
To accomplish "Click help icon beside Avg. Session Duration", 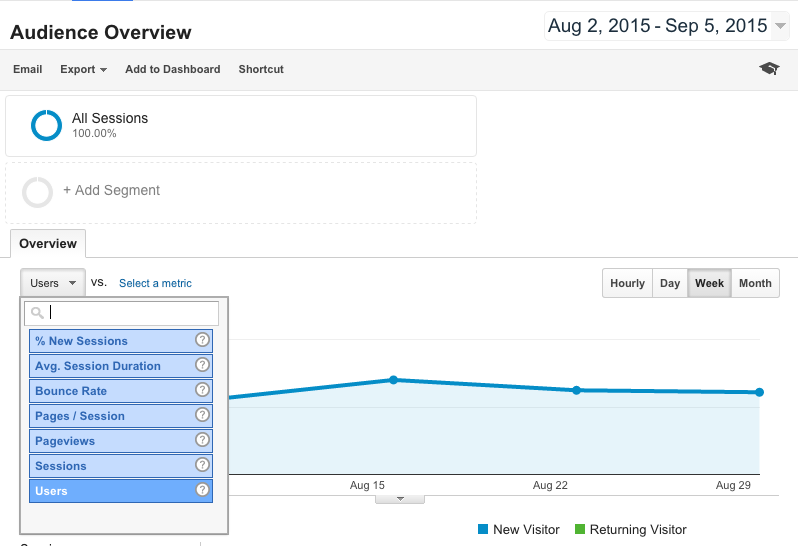I will pos(202,366).
